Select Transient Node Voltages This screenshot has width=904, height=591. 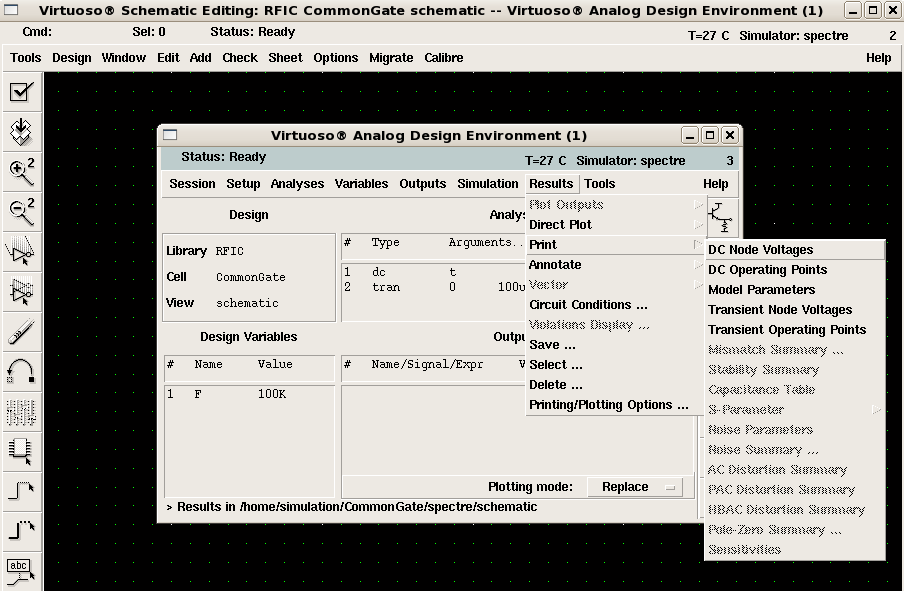pos(795,310)
